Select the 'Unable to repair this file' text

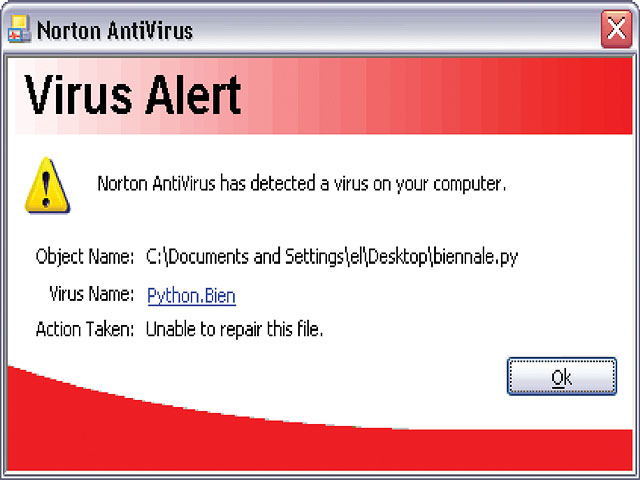(x=234, y=329)
